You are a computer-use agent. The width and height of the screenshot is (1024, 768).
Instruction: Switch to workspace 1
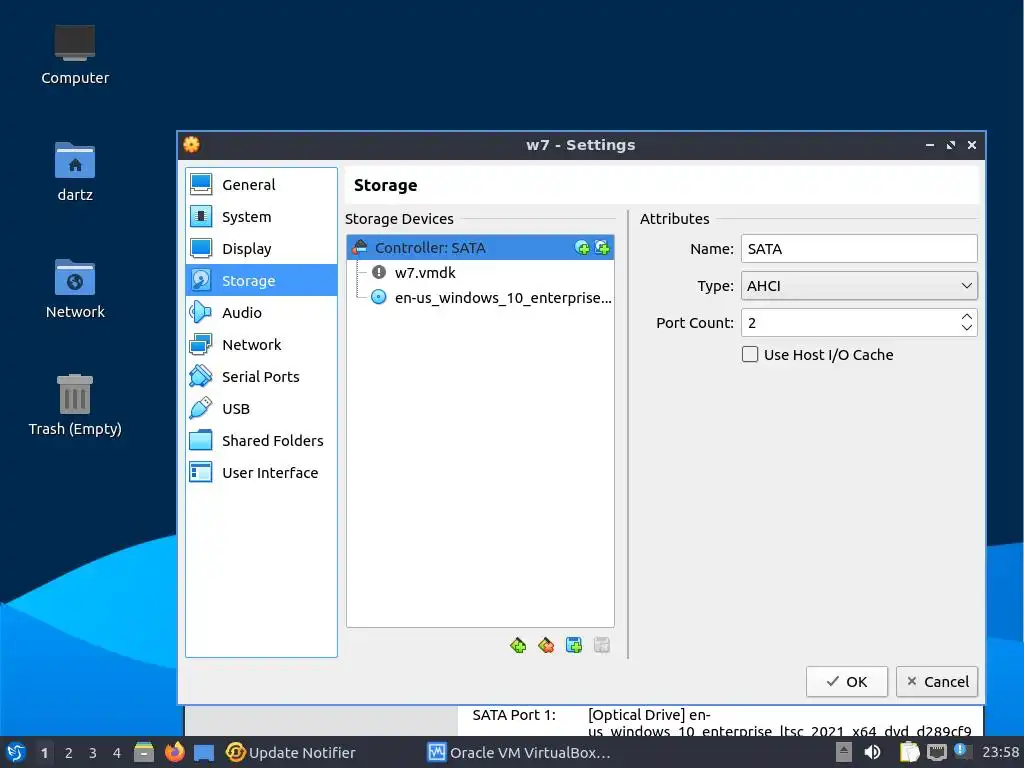click(x=44, y=753)
